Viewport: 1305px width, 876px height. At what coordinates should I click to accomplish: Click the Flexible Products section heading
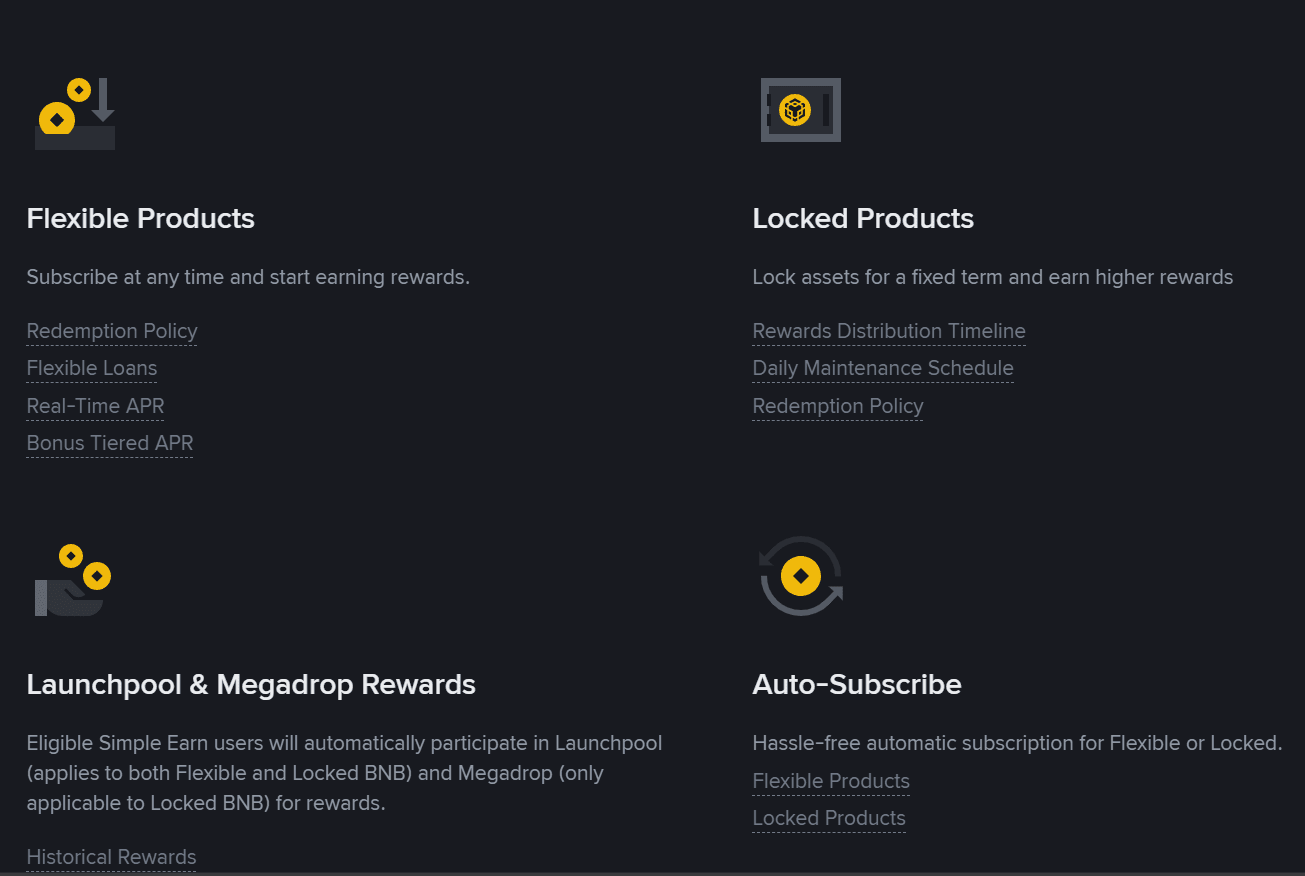point(141,219)
